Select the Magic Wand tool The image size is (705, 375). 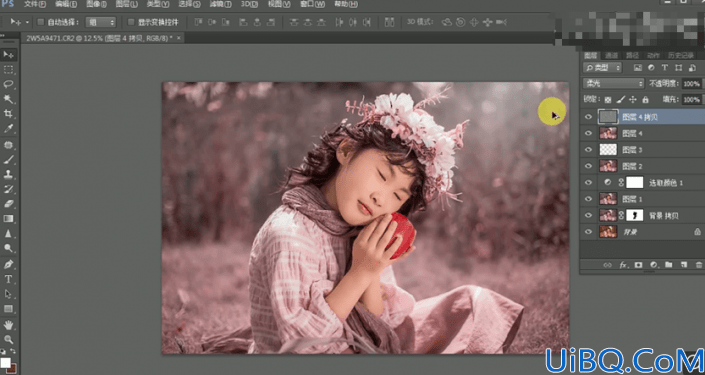point(8,99)
